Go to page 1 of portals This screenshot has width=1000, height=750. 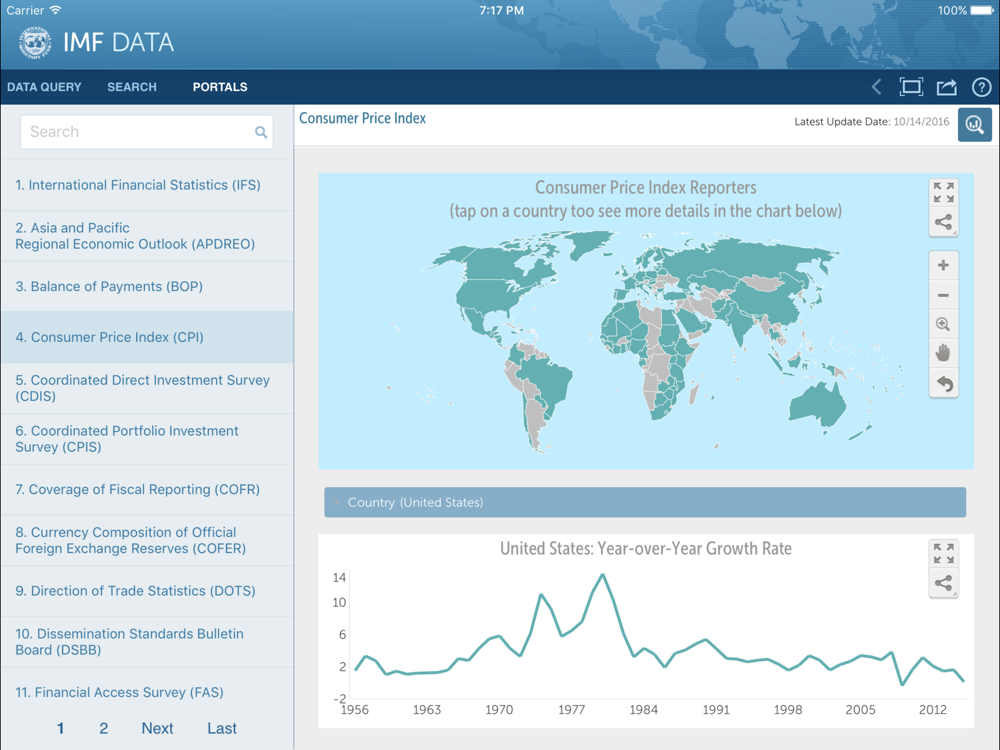(61, 728)
